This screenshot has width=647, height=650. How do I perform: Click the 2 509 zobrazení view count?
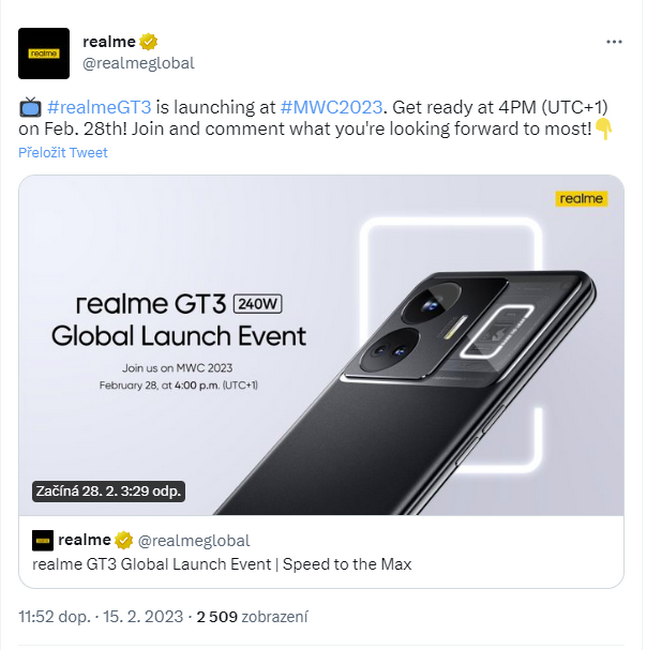coord(252,617)
